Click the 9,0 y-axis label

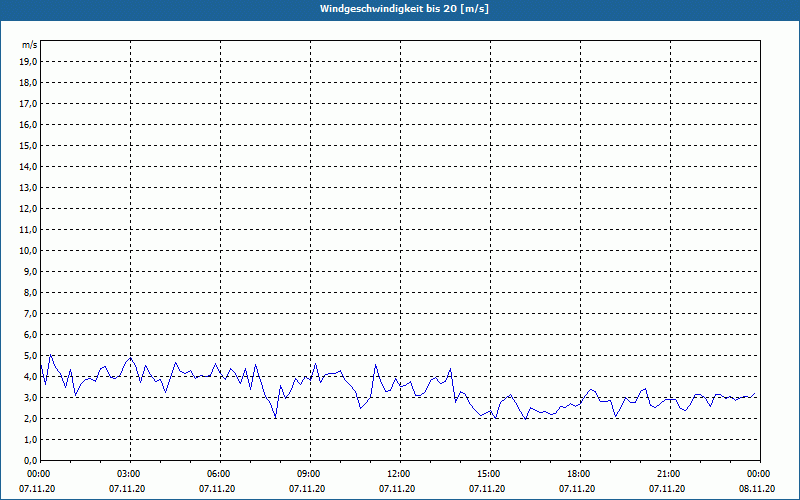[x=30, y=271]
